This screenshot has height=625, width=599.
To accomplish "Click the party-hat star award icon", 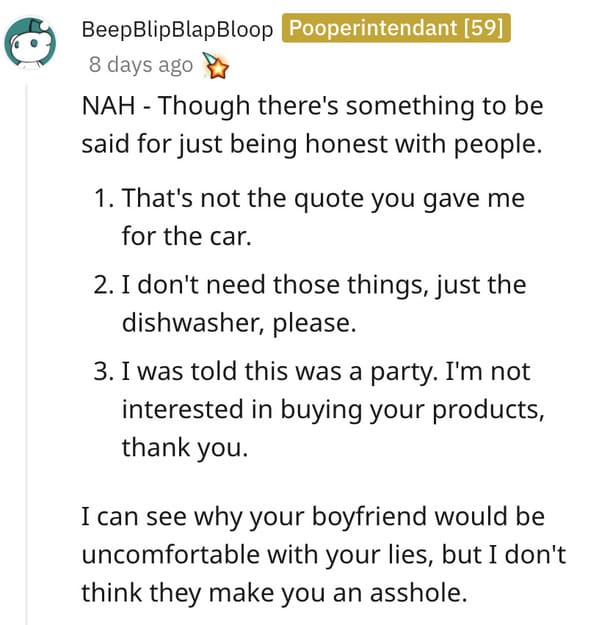I will [216, 65].
